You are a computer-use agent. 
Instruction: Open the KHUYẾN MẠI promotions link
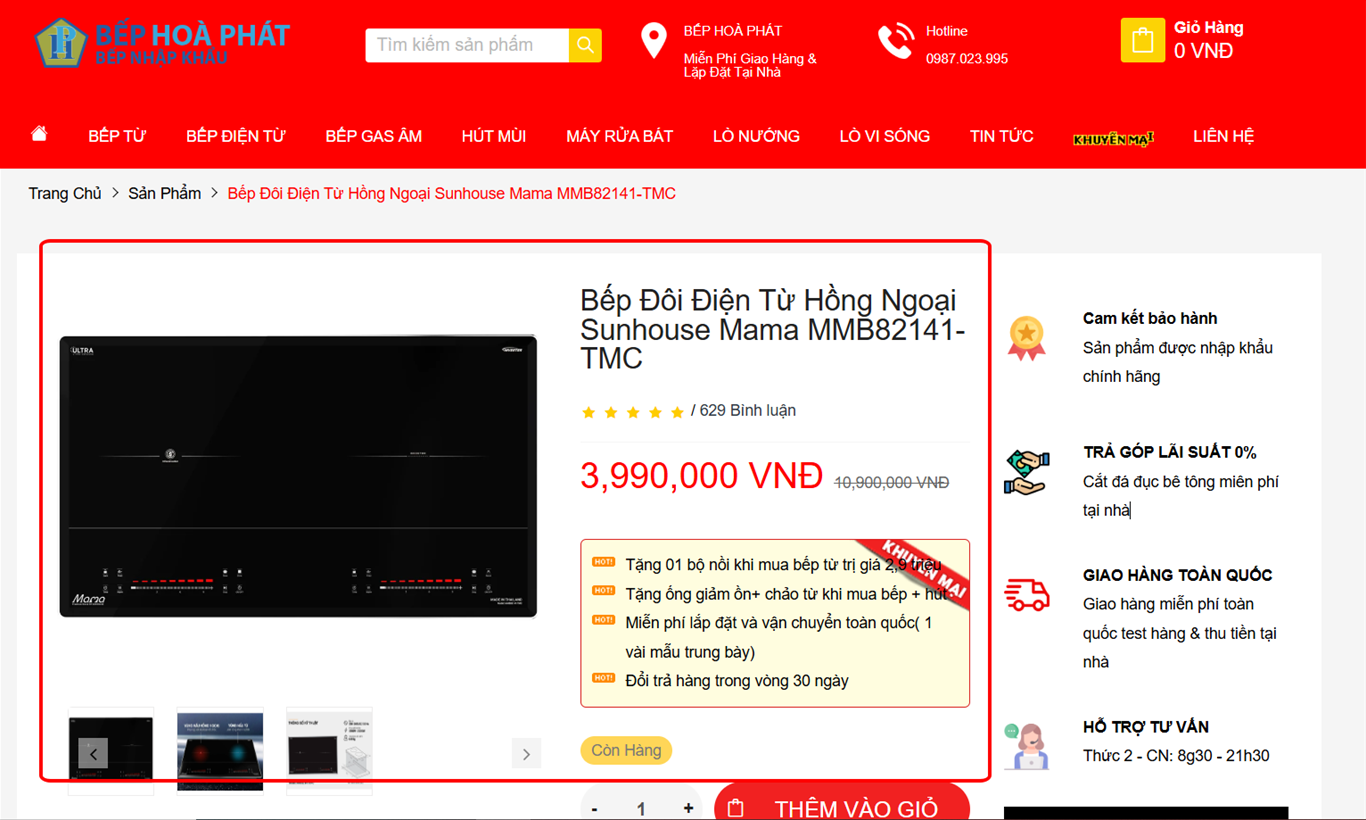coord(1113,138)
